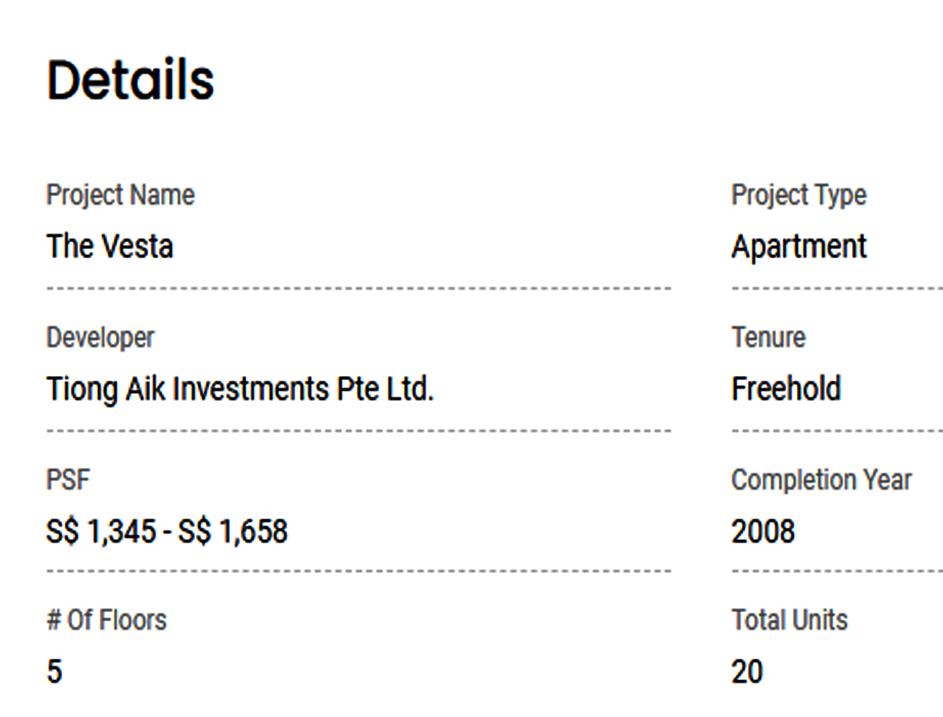
Task: Click the Total Units label
Action: (789, 620)
